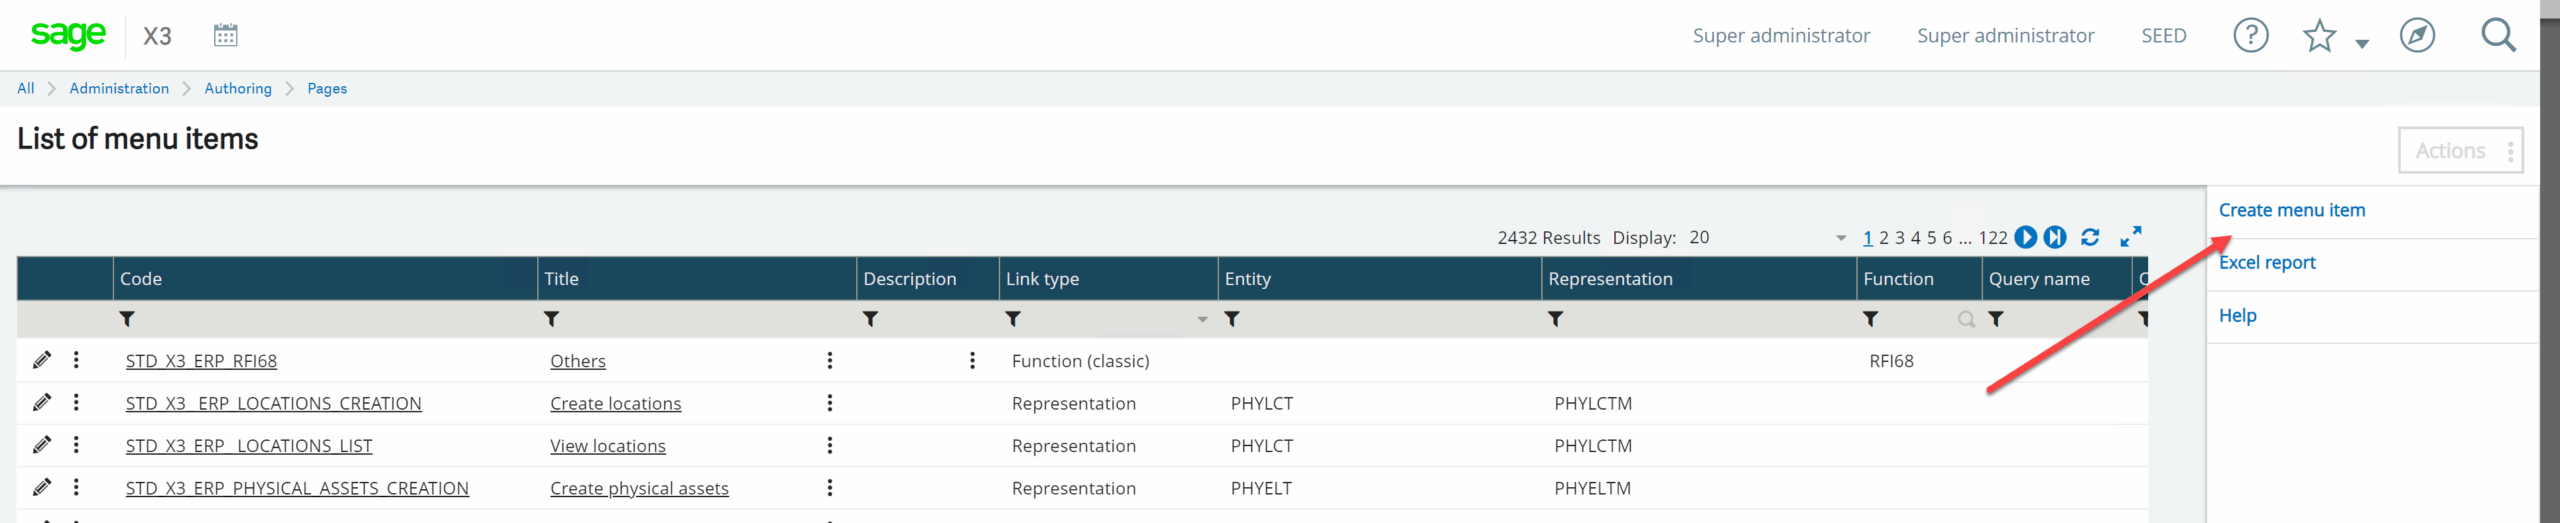2560x523 pixels.
Task: Filter the Description column
Action: point(870,319)
